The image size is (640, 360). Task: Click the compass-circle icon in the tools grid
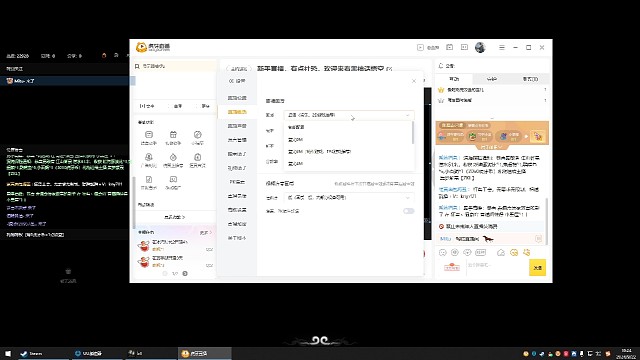[x=198, y=135]
